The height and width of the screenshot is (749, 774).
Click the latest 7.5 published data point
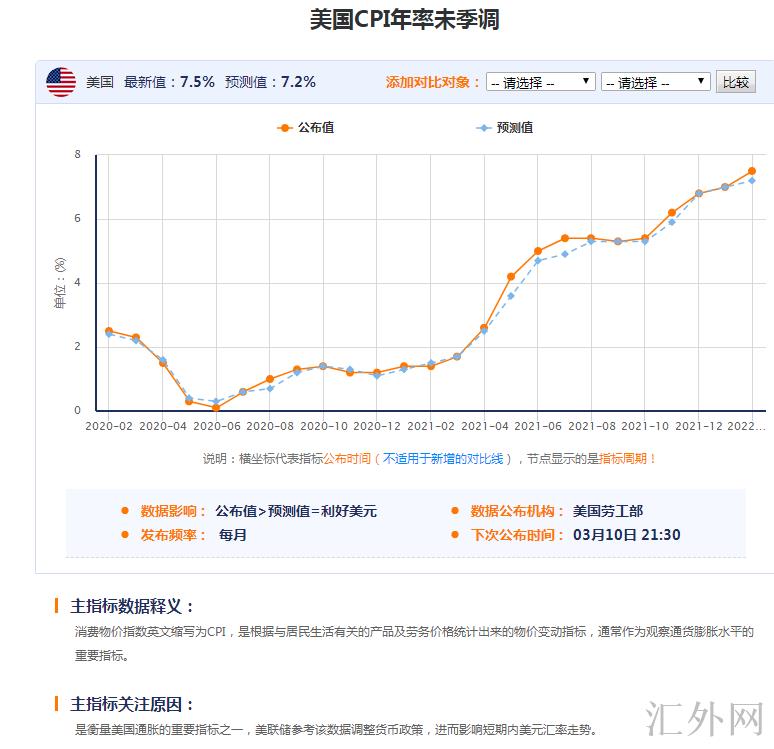752,171
